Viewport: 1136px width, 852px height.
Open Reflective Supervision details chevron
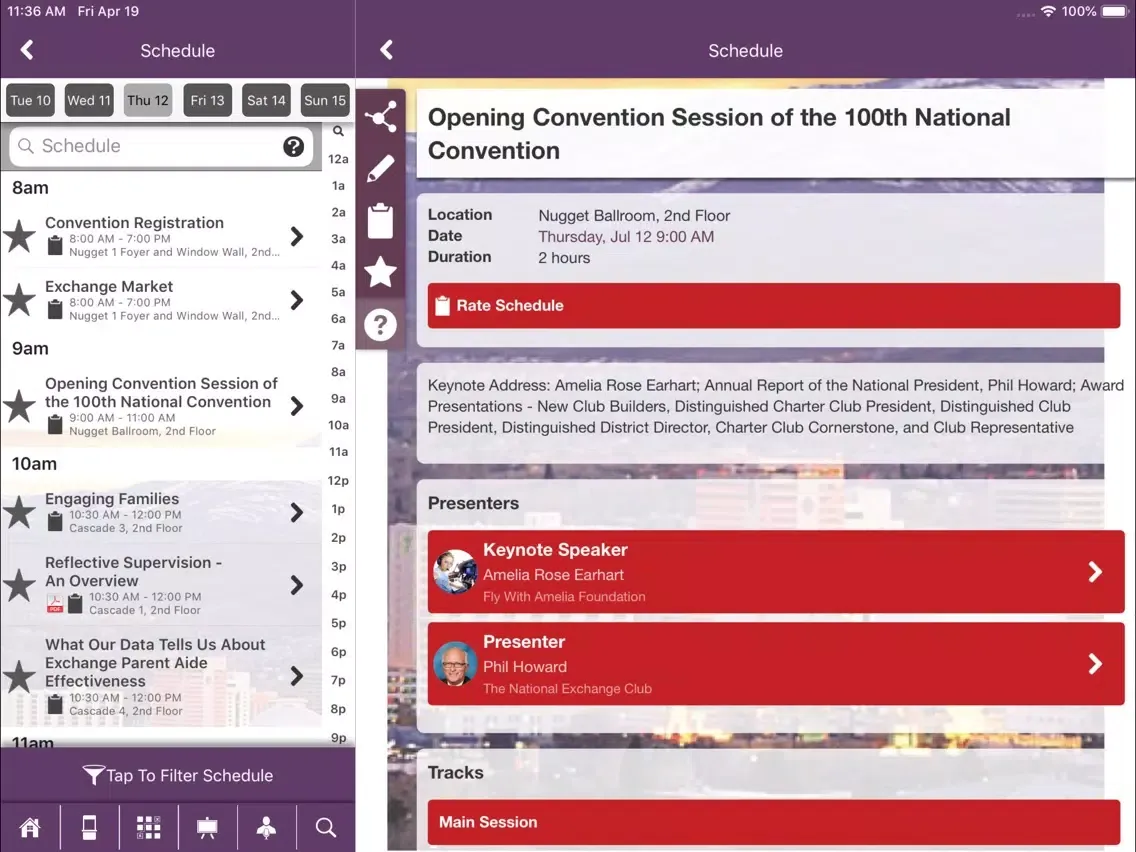click(x=296, y=585)
